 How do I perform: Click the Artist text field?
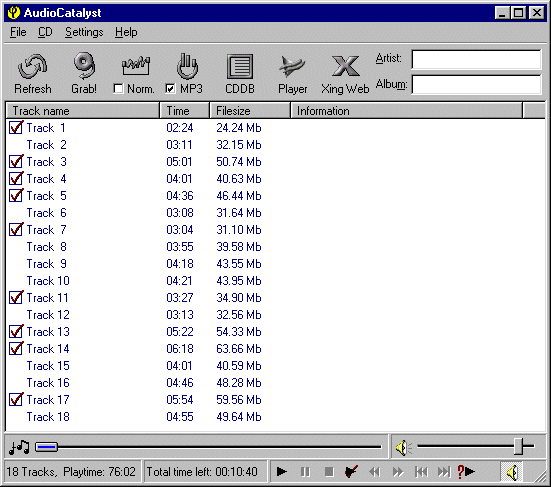[x=476, y=59]
